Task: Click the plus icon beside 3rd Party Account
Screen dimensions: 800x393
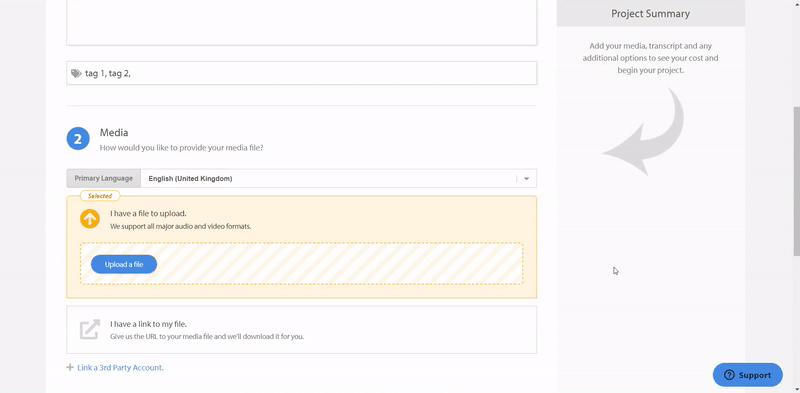Action: [x=70, y=367]
